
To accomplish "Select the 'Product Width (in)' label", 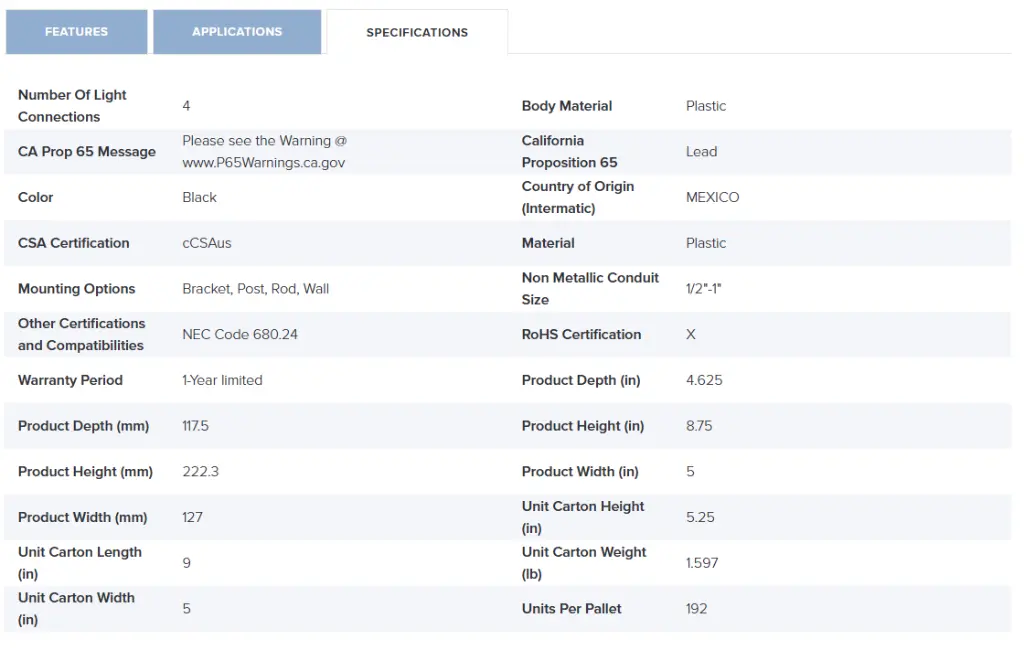I will (x=580, y=472).
